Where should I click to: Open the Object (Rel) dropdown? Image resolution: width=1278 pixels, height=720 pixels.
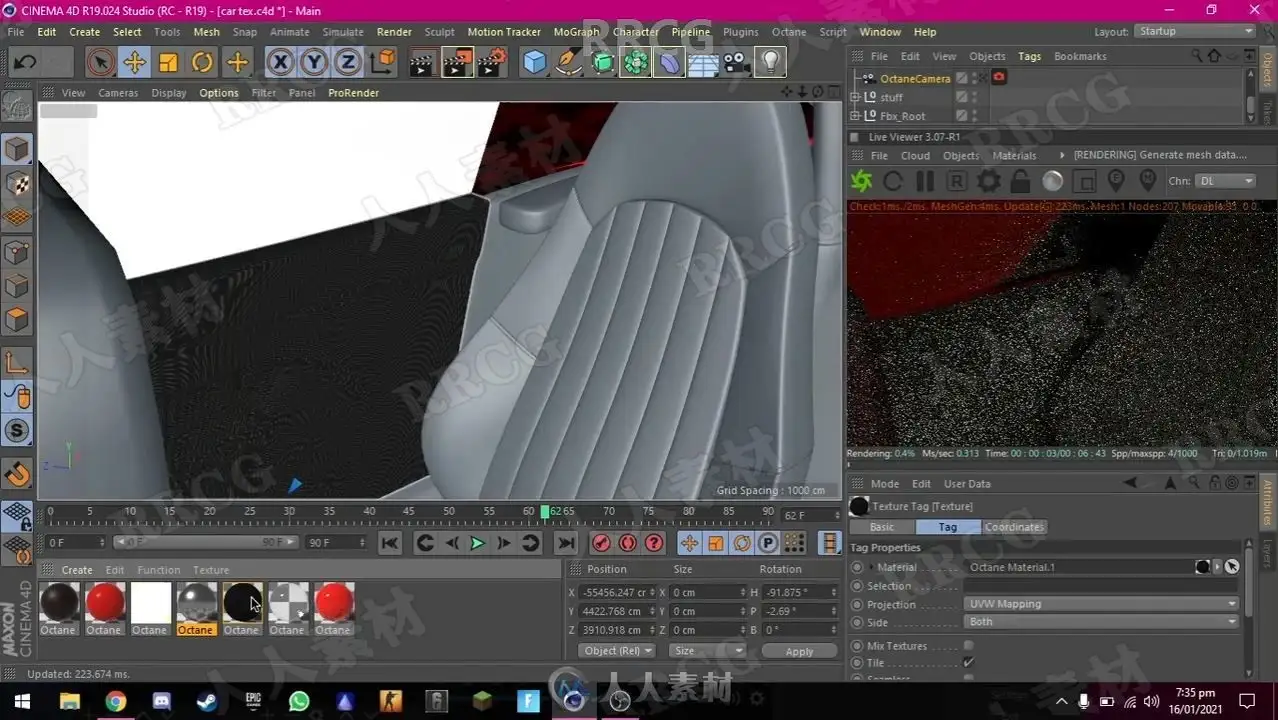click(x=616, y=651)
